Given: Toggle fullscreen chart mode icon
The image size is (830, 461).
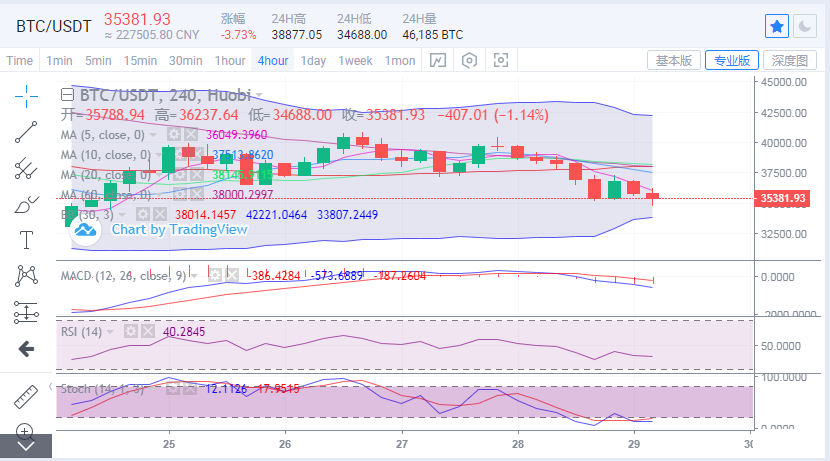Looking at the screenshot, I should (x=501, y=60).
